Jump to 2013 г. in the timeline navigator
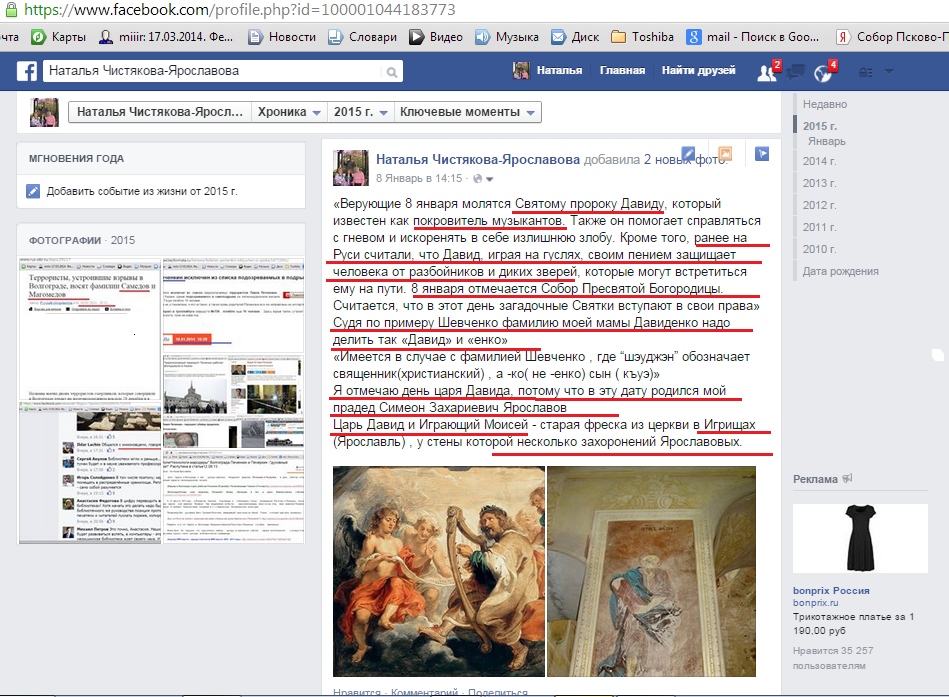Image resolution: width=949 pixels, height=697 pixels. click(819, 183)
